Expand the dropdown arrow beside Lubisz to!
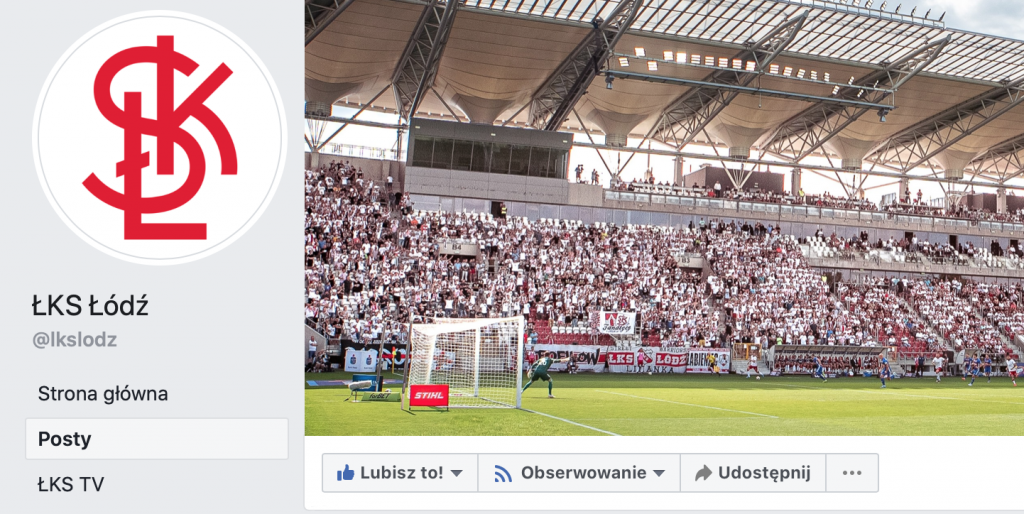 (x=456, y=474)
